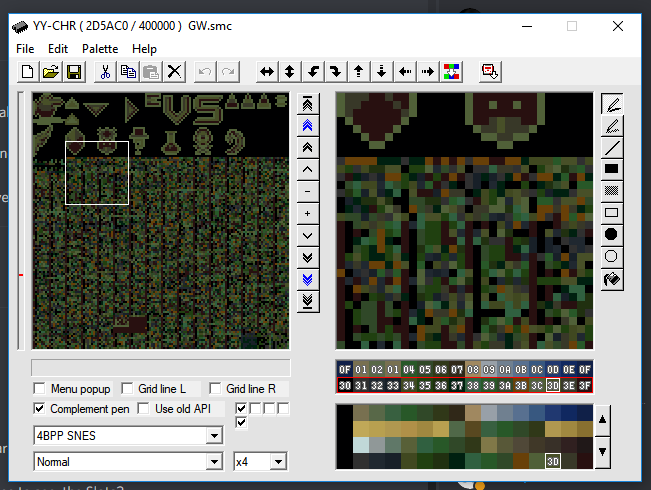Flip tile vertically with the up-down arrow icon
Viewport: 651px width, 490px height.
coord(290,72)
